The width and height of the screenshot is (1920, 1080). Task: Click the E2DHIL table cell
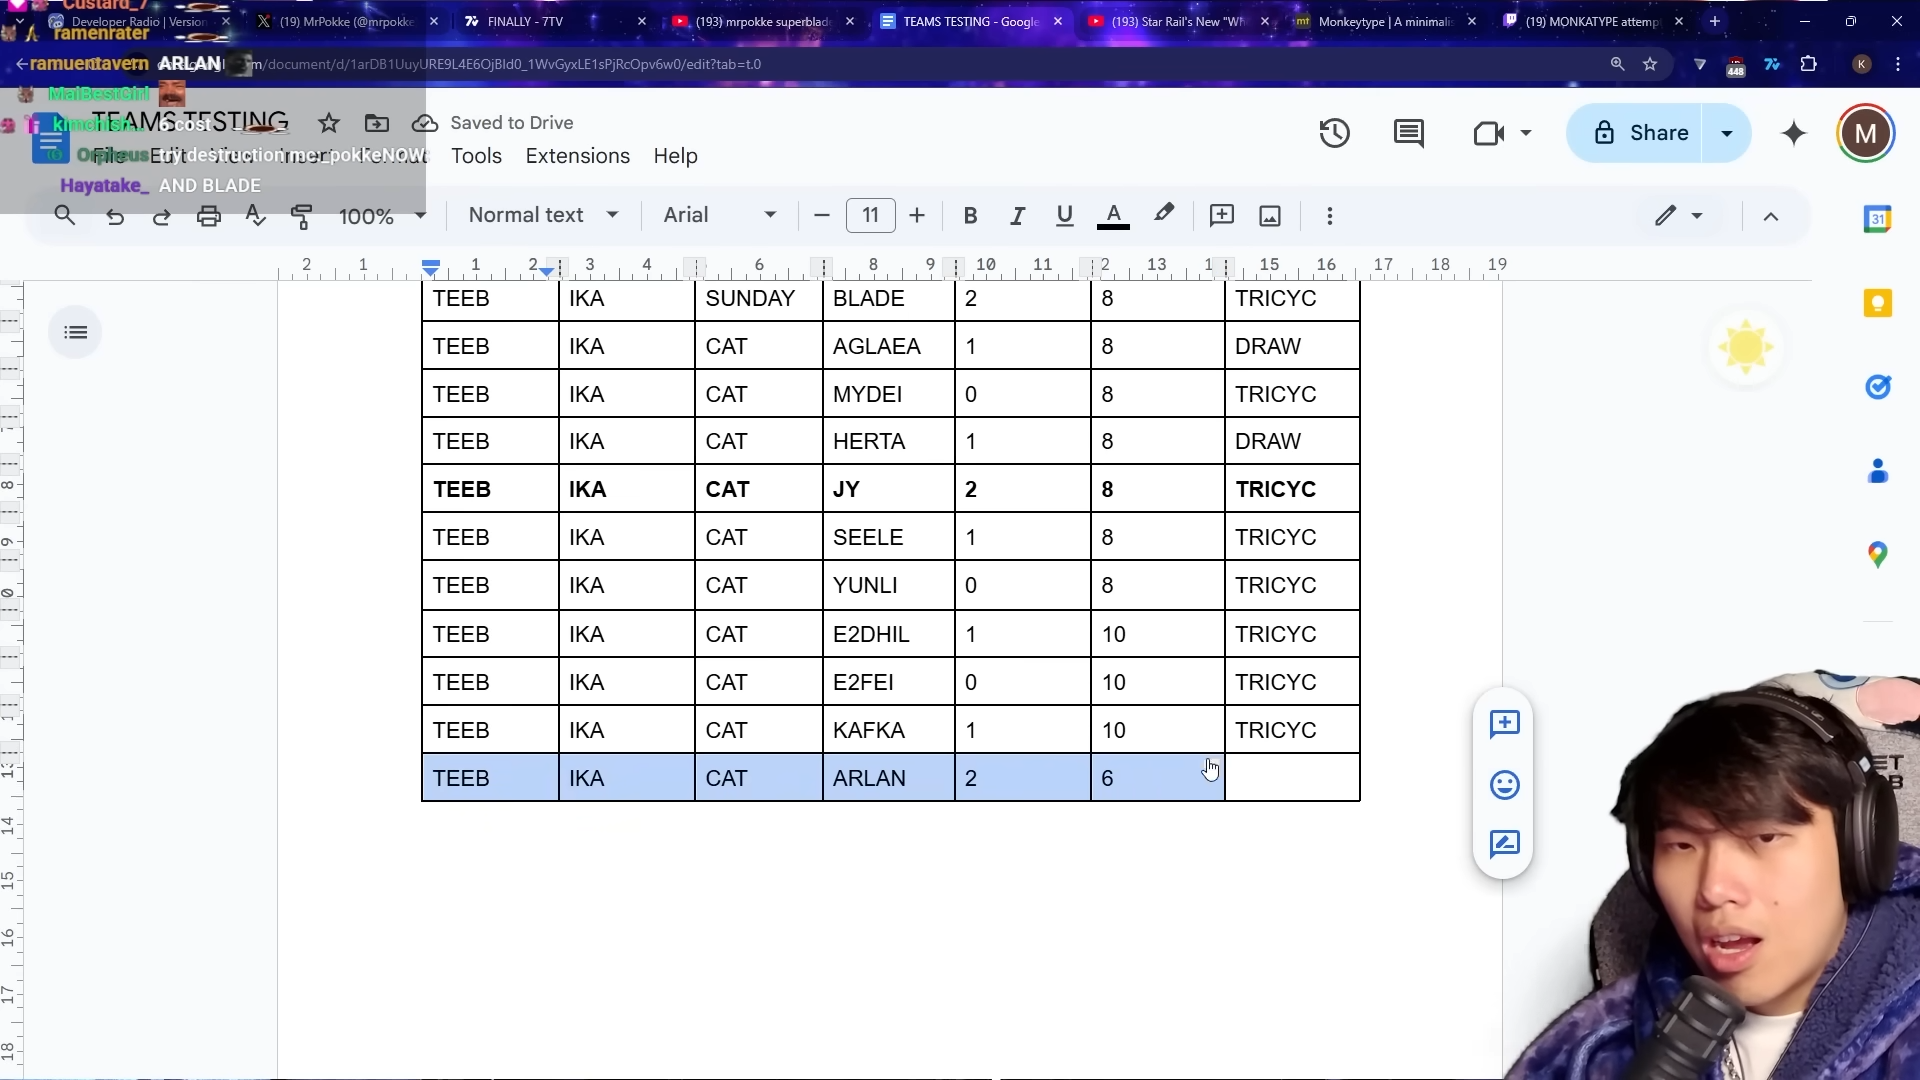[888, 634]
